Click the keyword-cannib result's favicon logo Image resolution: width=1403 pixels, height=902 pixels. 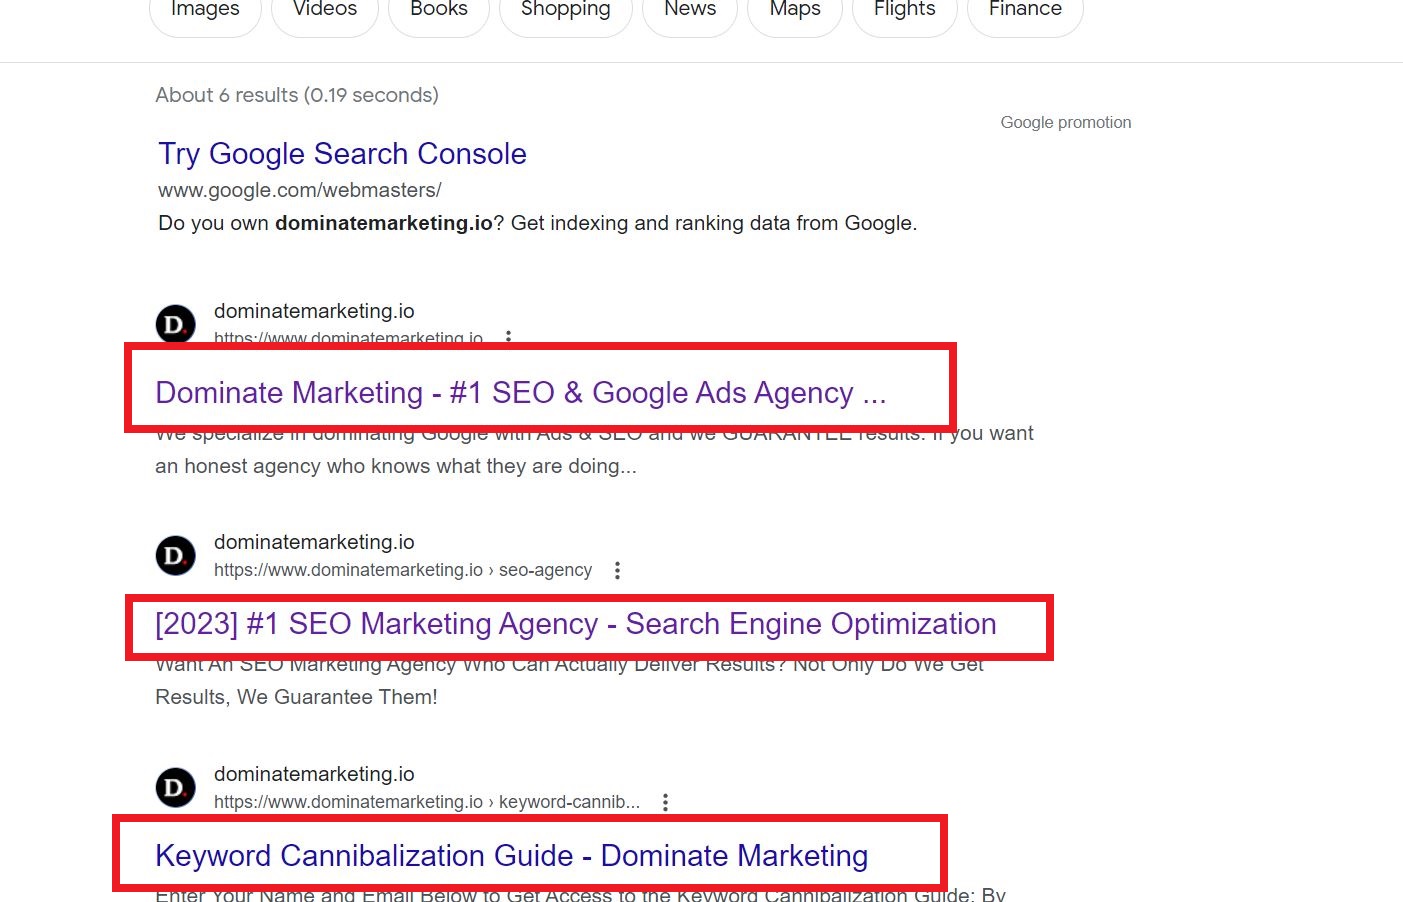(x=175, y=787)
